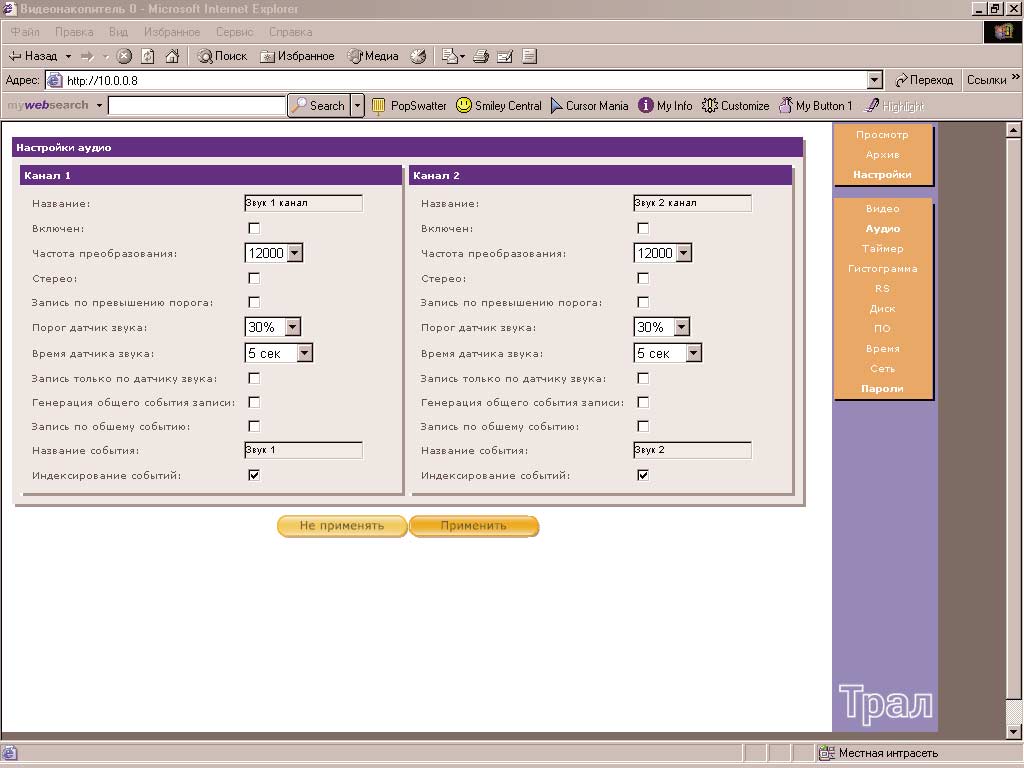
Task: Toggle the Стерео checkbox for Канал 2
Action: tap(643, 278)
